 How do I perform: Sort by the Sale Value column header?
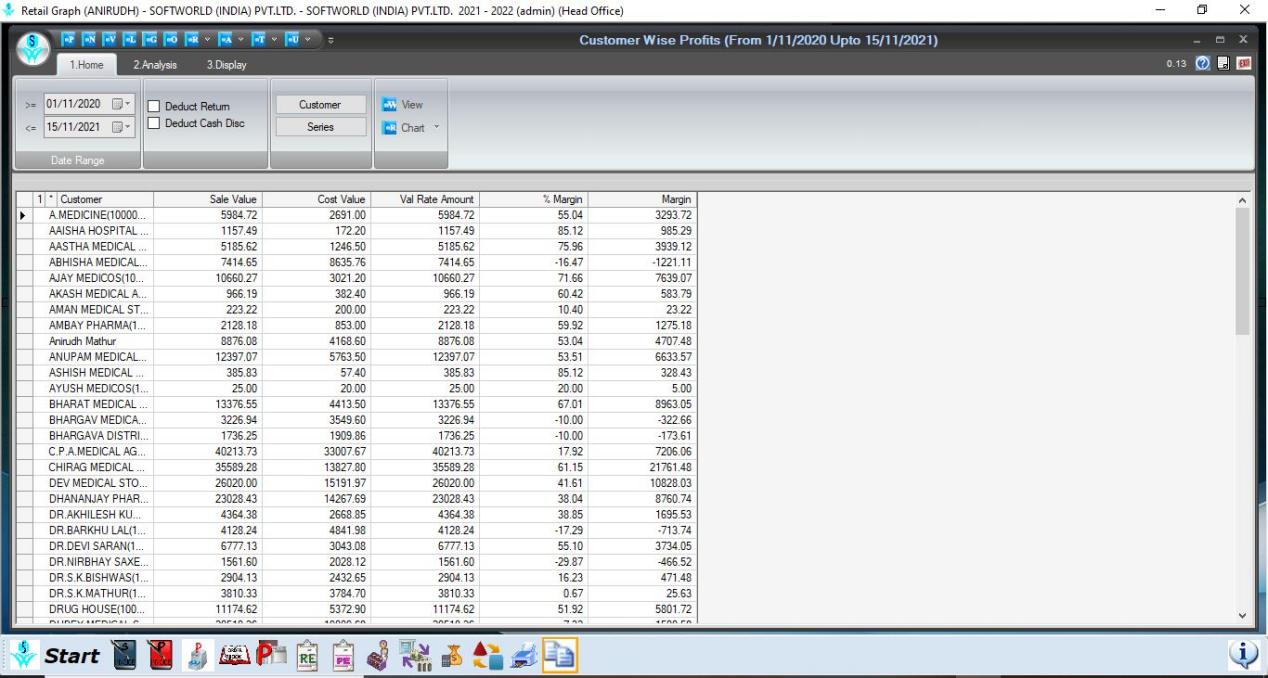point(207,199)
